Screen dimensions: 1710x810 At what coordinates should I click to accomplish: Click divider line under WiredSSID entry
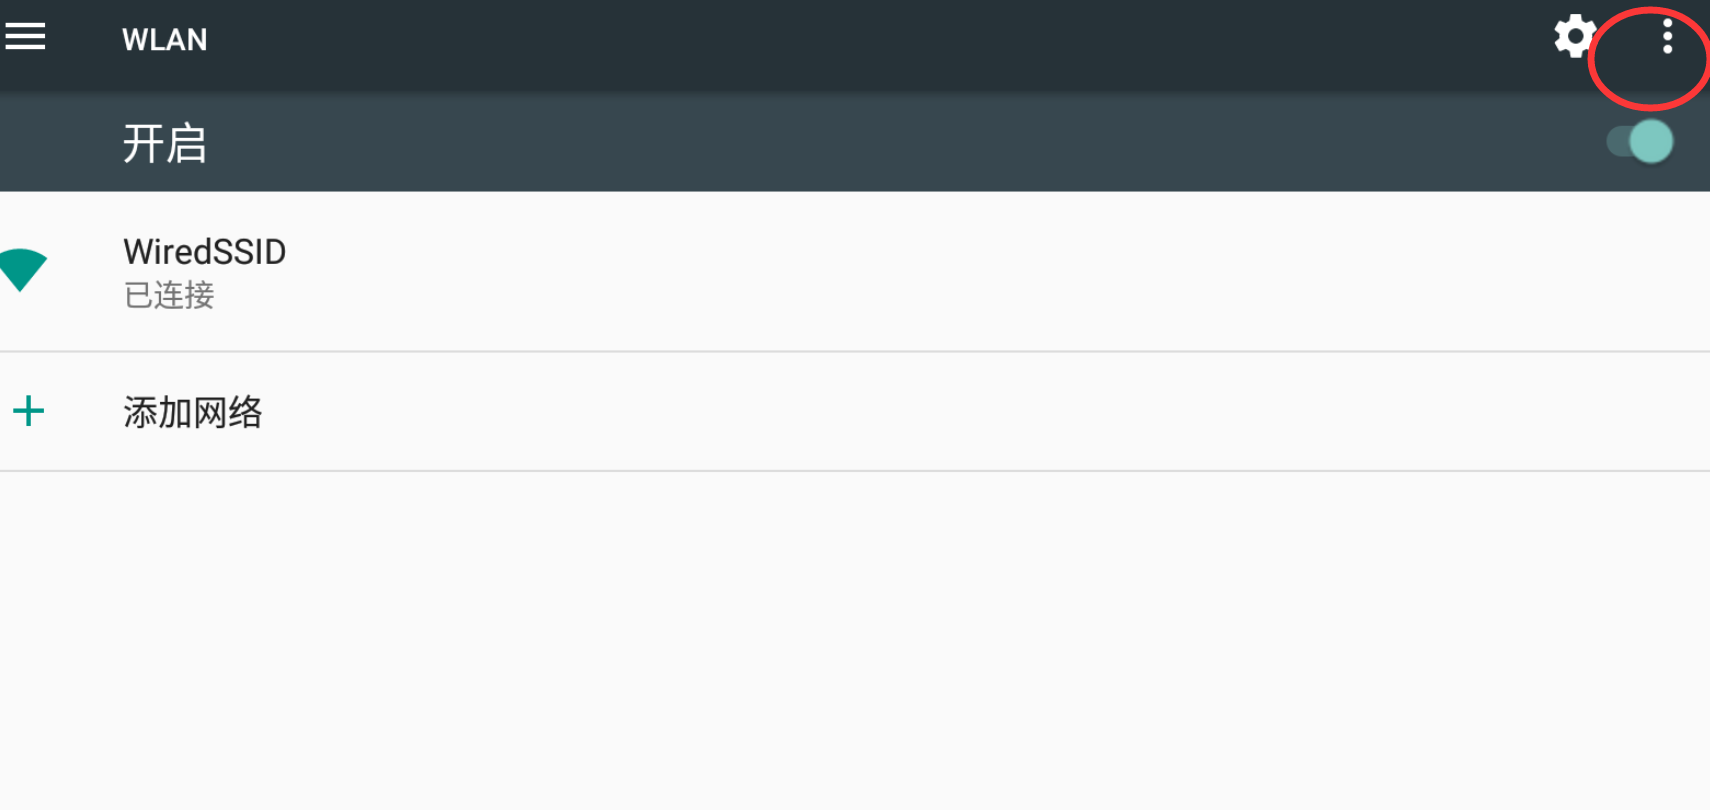(855, 351)
